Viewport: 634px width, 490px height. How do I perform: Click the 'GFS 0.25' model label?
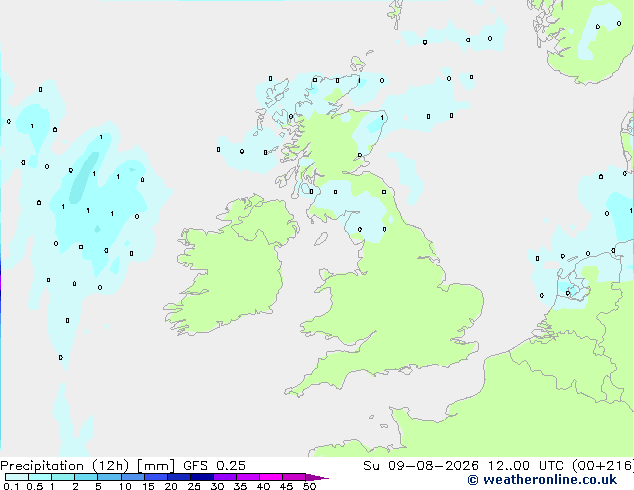click(x=214, y=466)
